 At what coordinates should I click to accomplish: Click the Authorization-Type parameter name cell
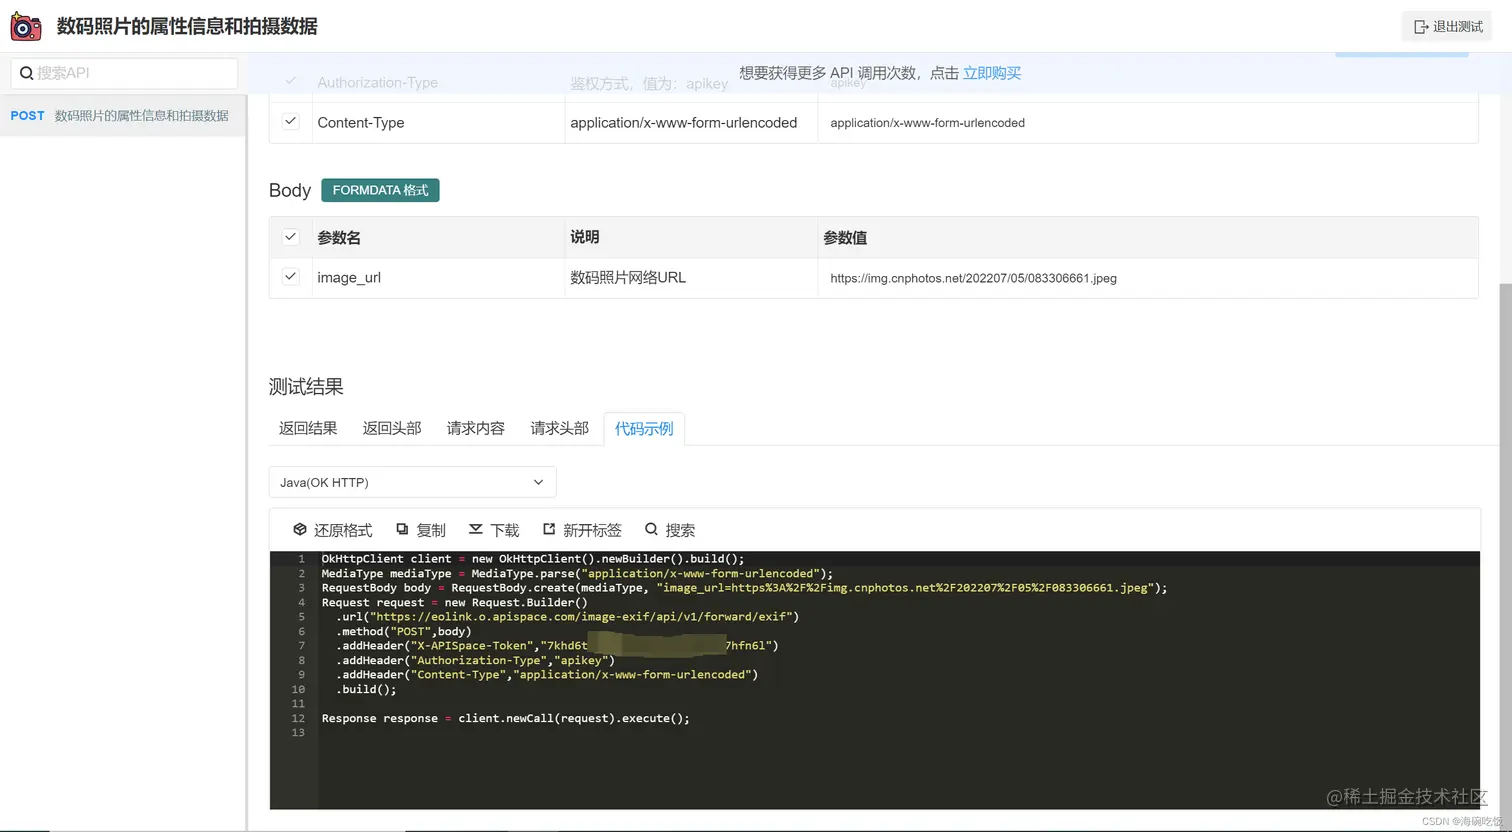pos(438,83)
